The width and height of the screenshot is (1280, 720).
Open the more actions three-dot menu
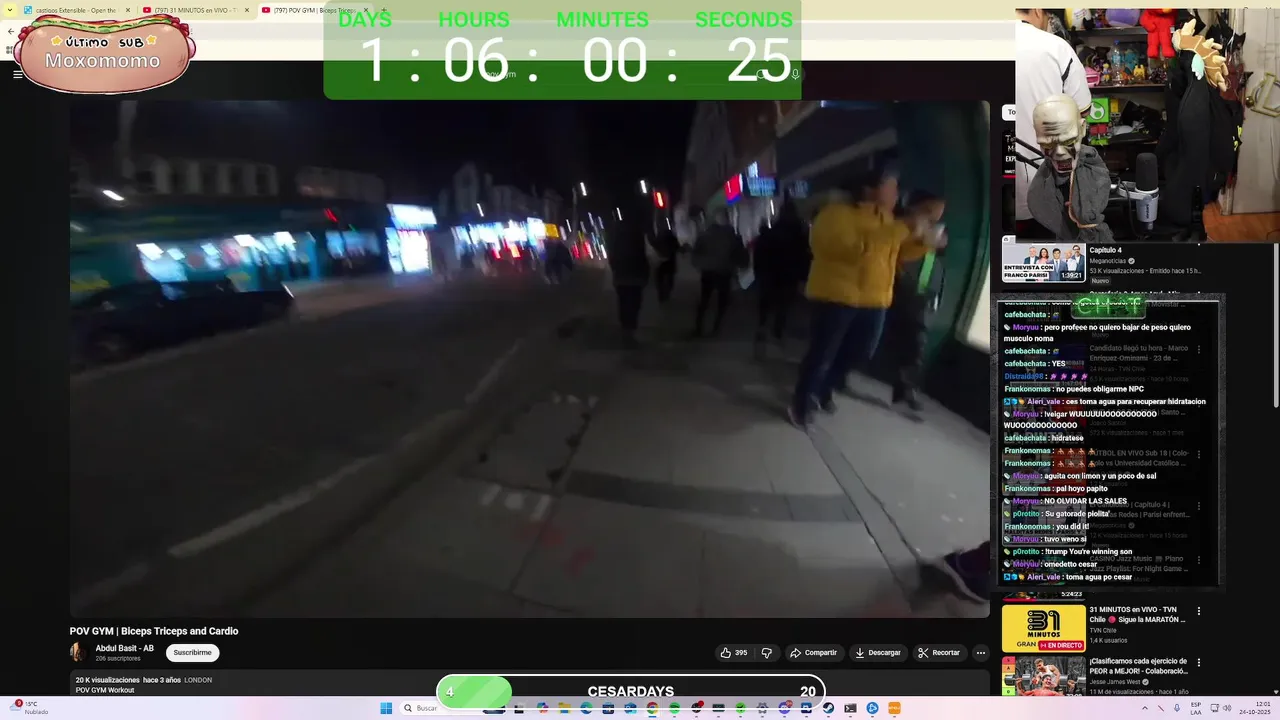[981, 652]
